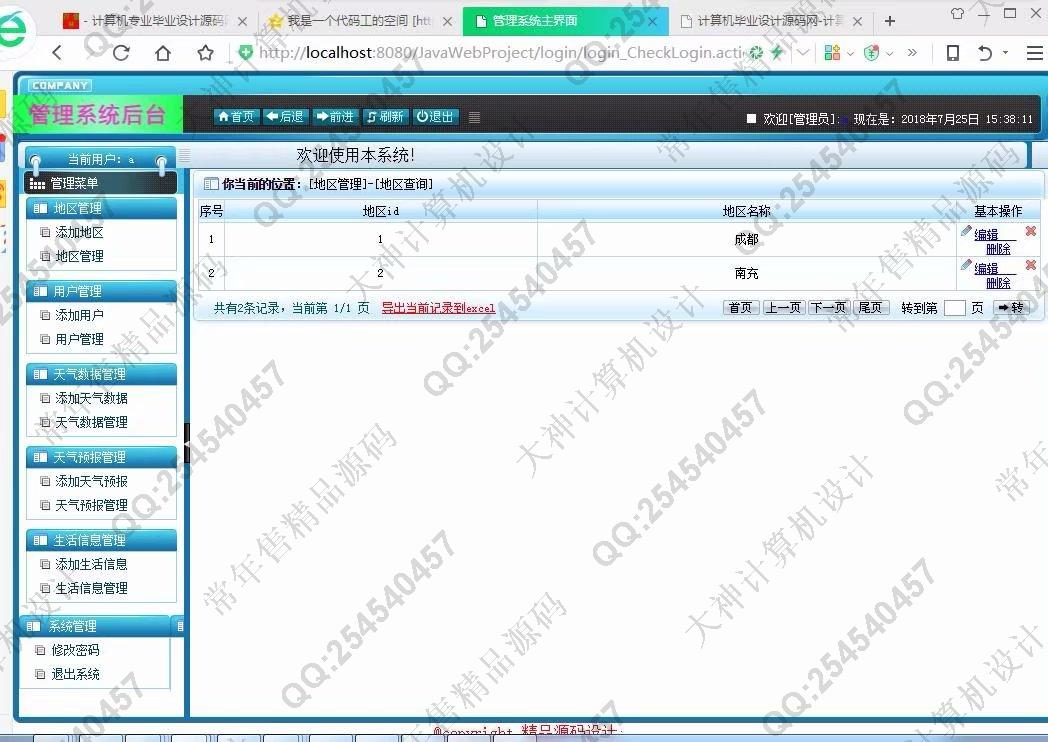Collapse the 生活信息管理 menu section
The width and height of the screenshot is (1048, 742).
pos(102,540)
